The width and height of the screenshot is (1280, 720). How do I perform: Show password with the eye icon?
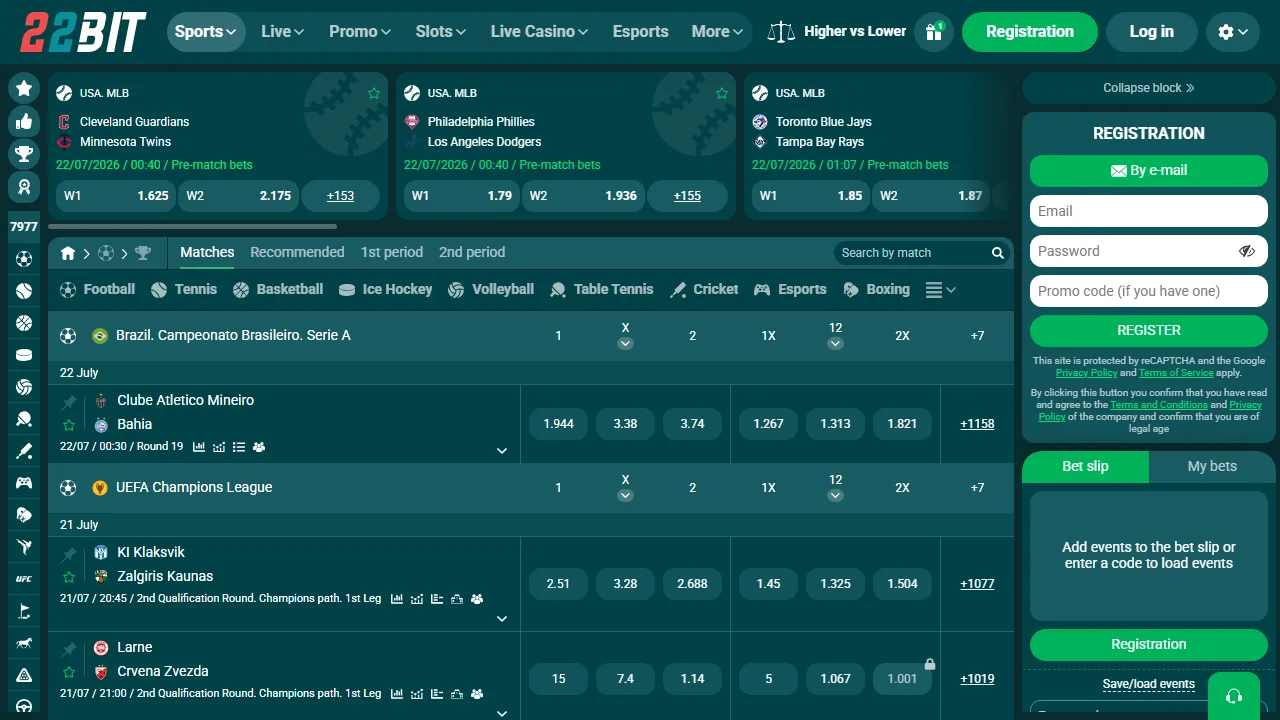[1246, 251]
